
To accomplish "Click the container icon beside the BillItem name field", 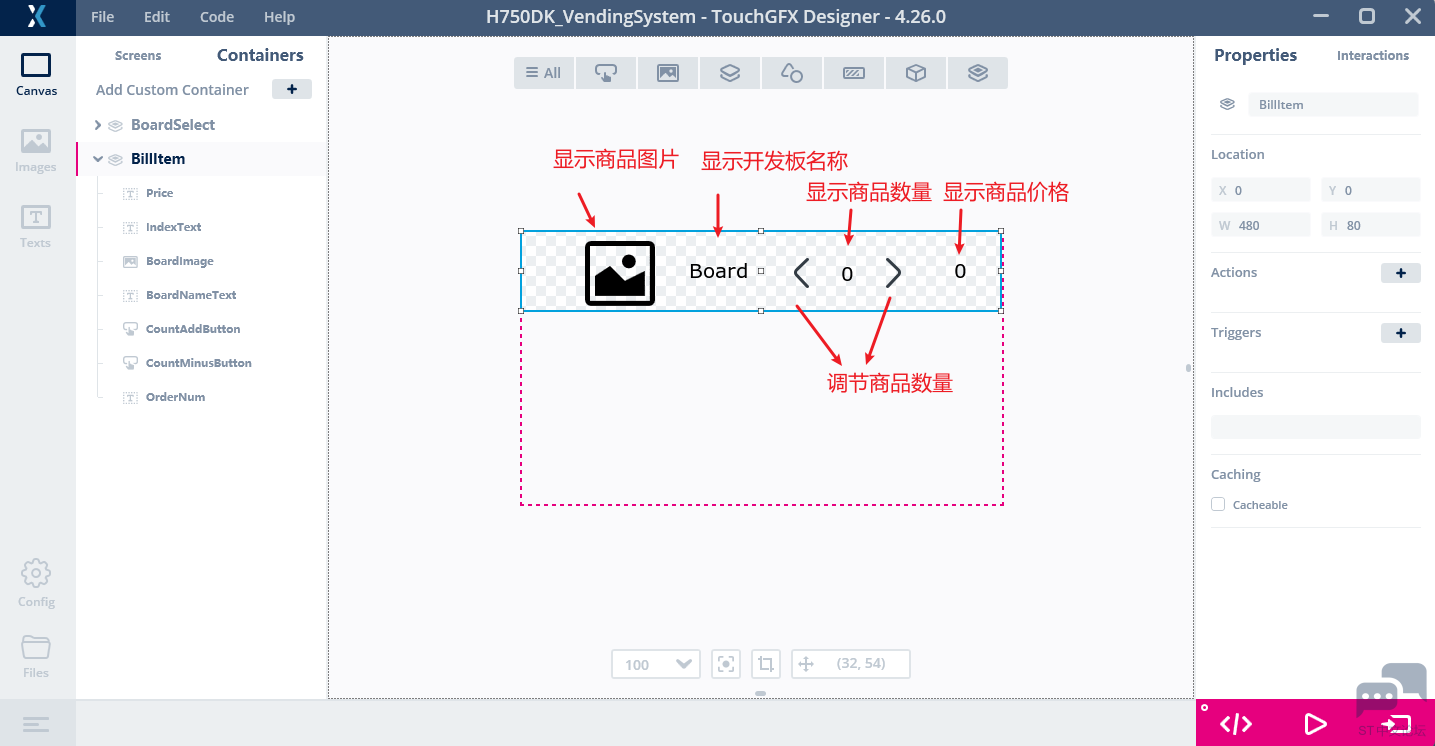I will 1227,104.
